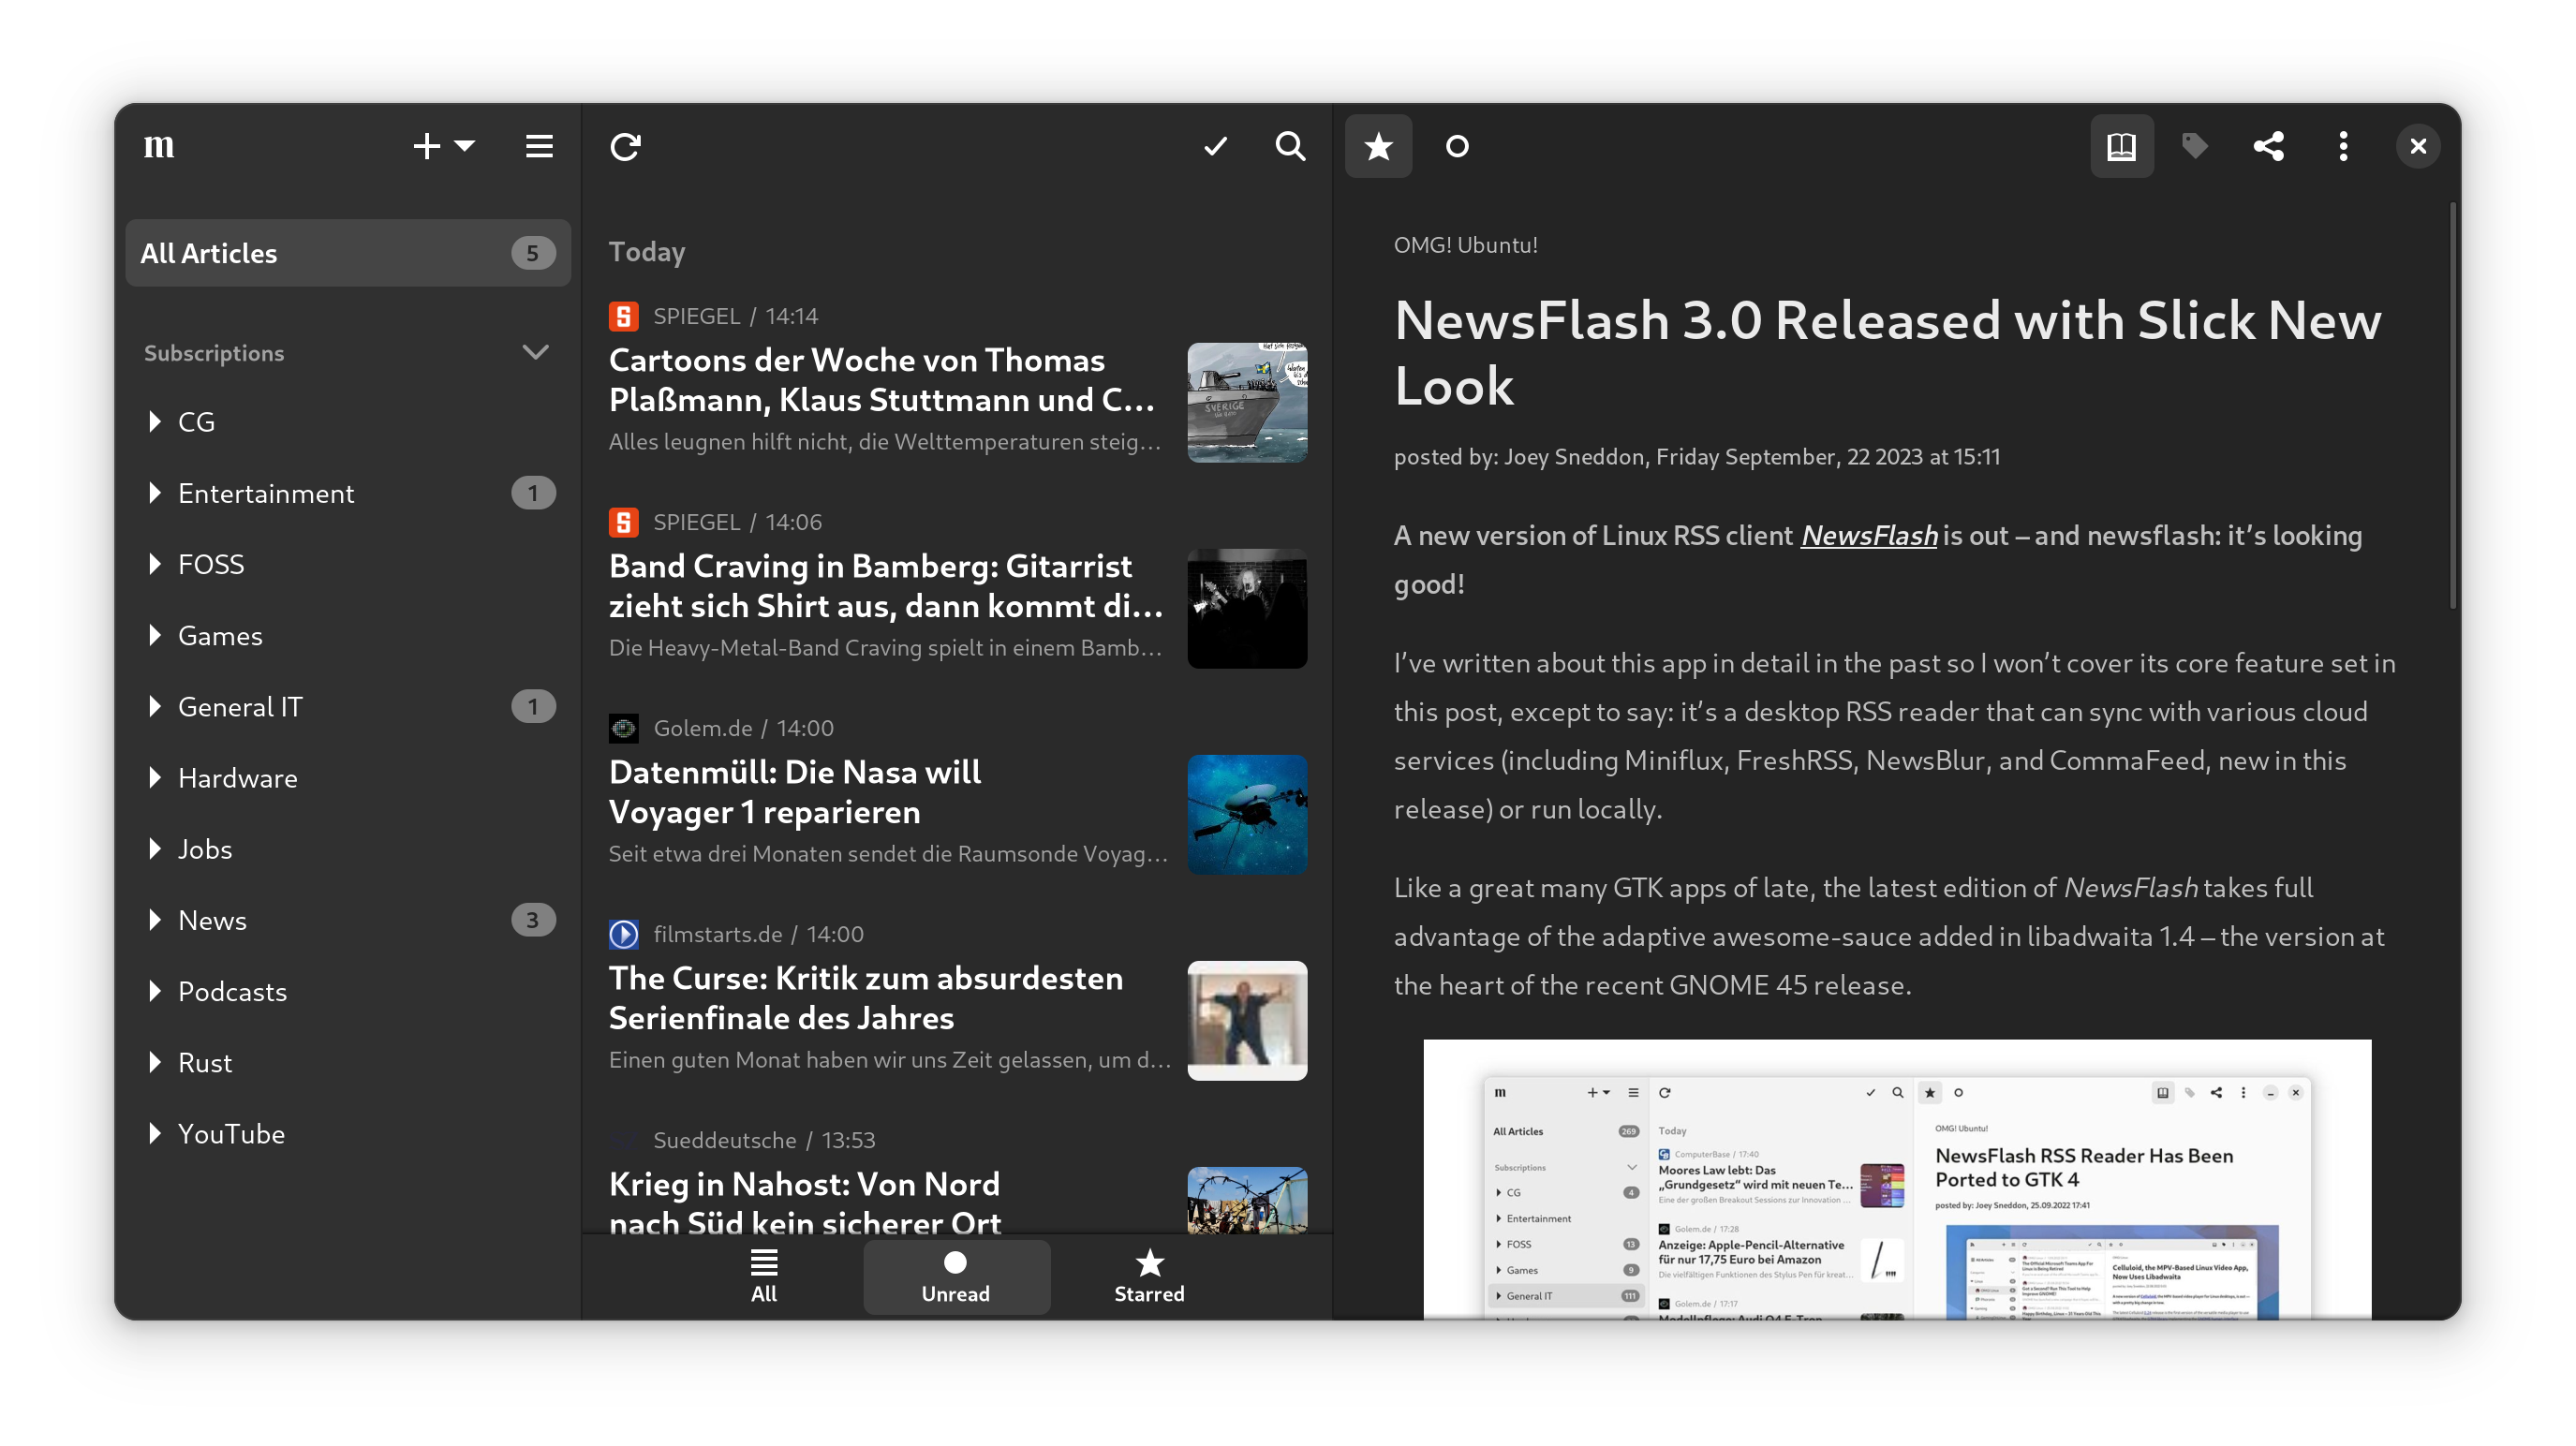Viewport: 2576px width, 1446px height.
Task: Open Krieg in Nahost article
Action: 958,1178
